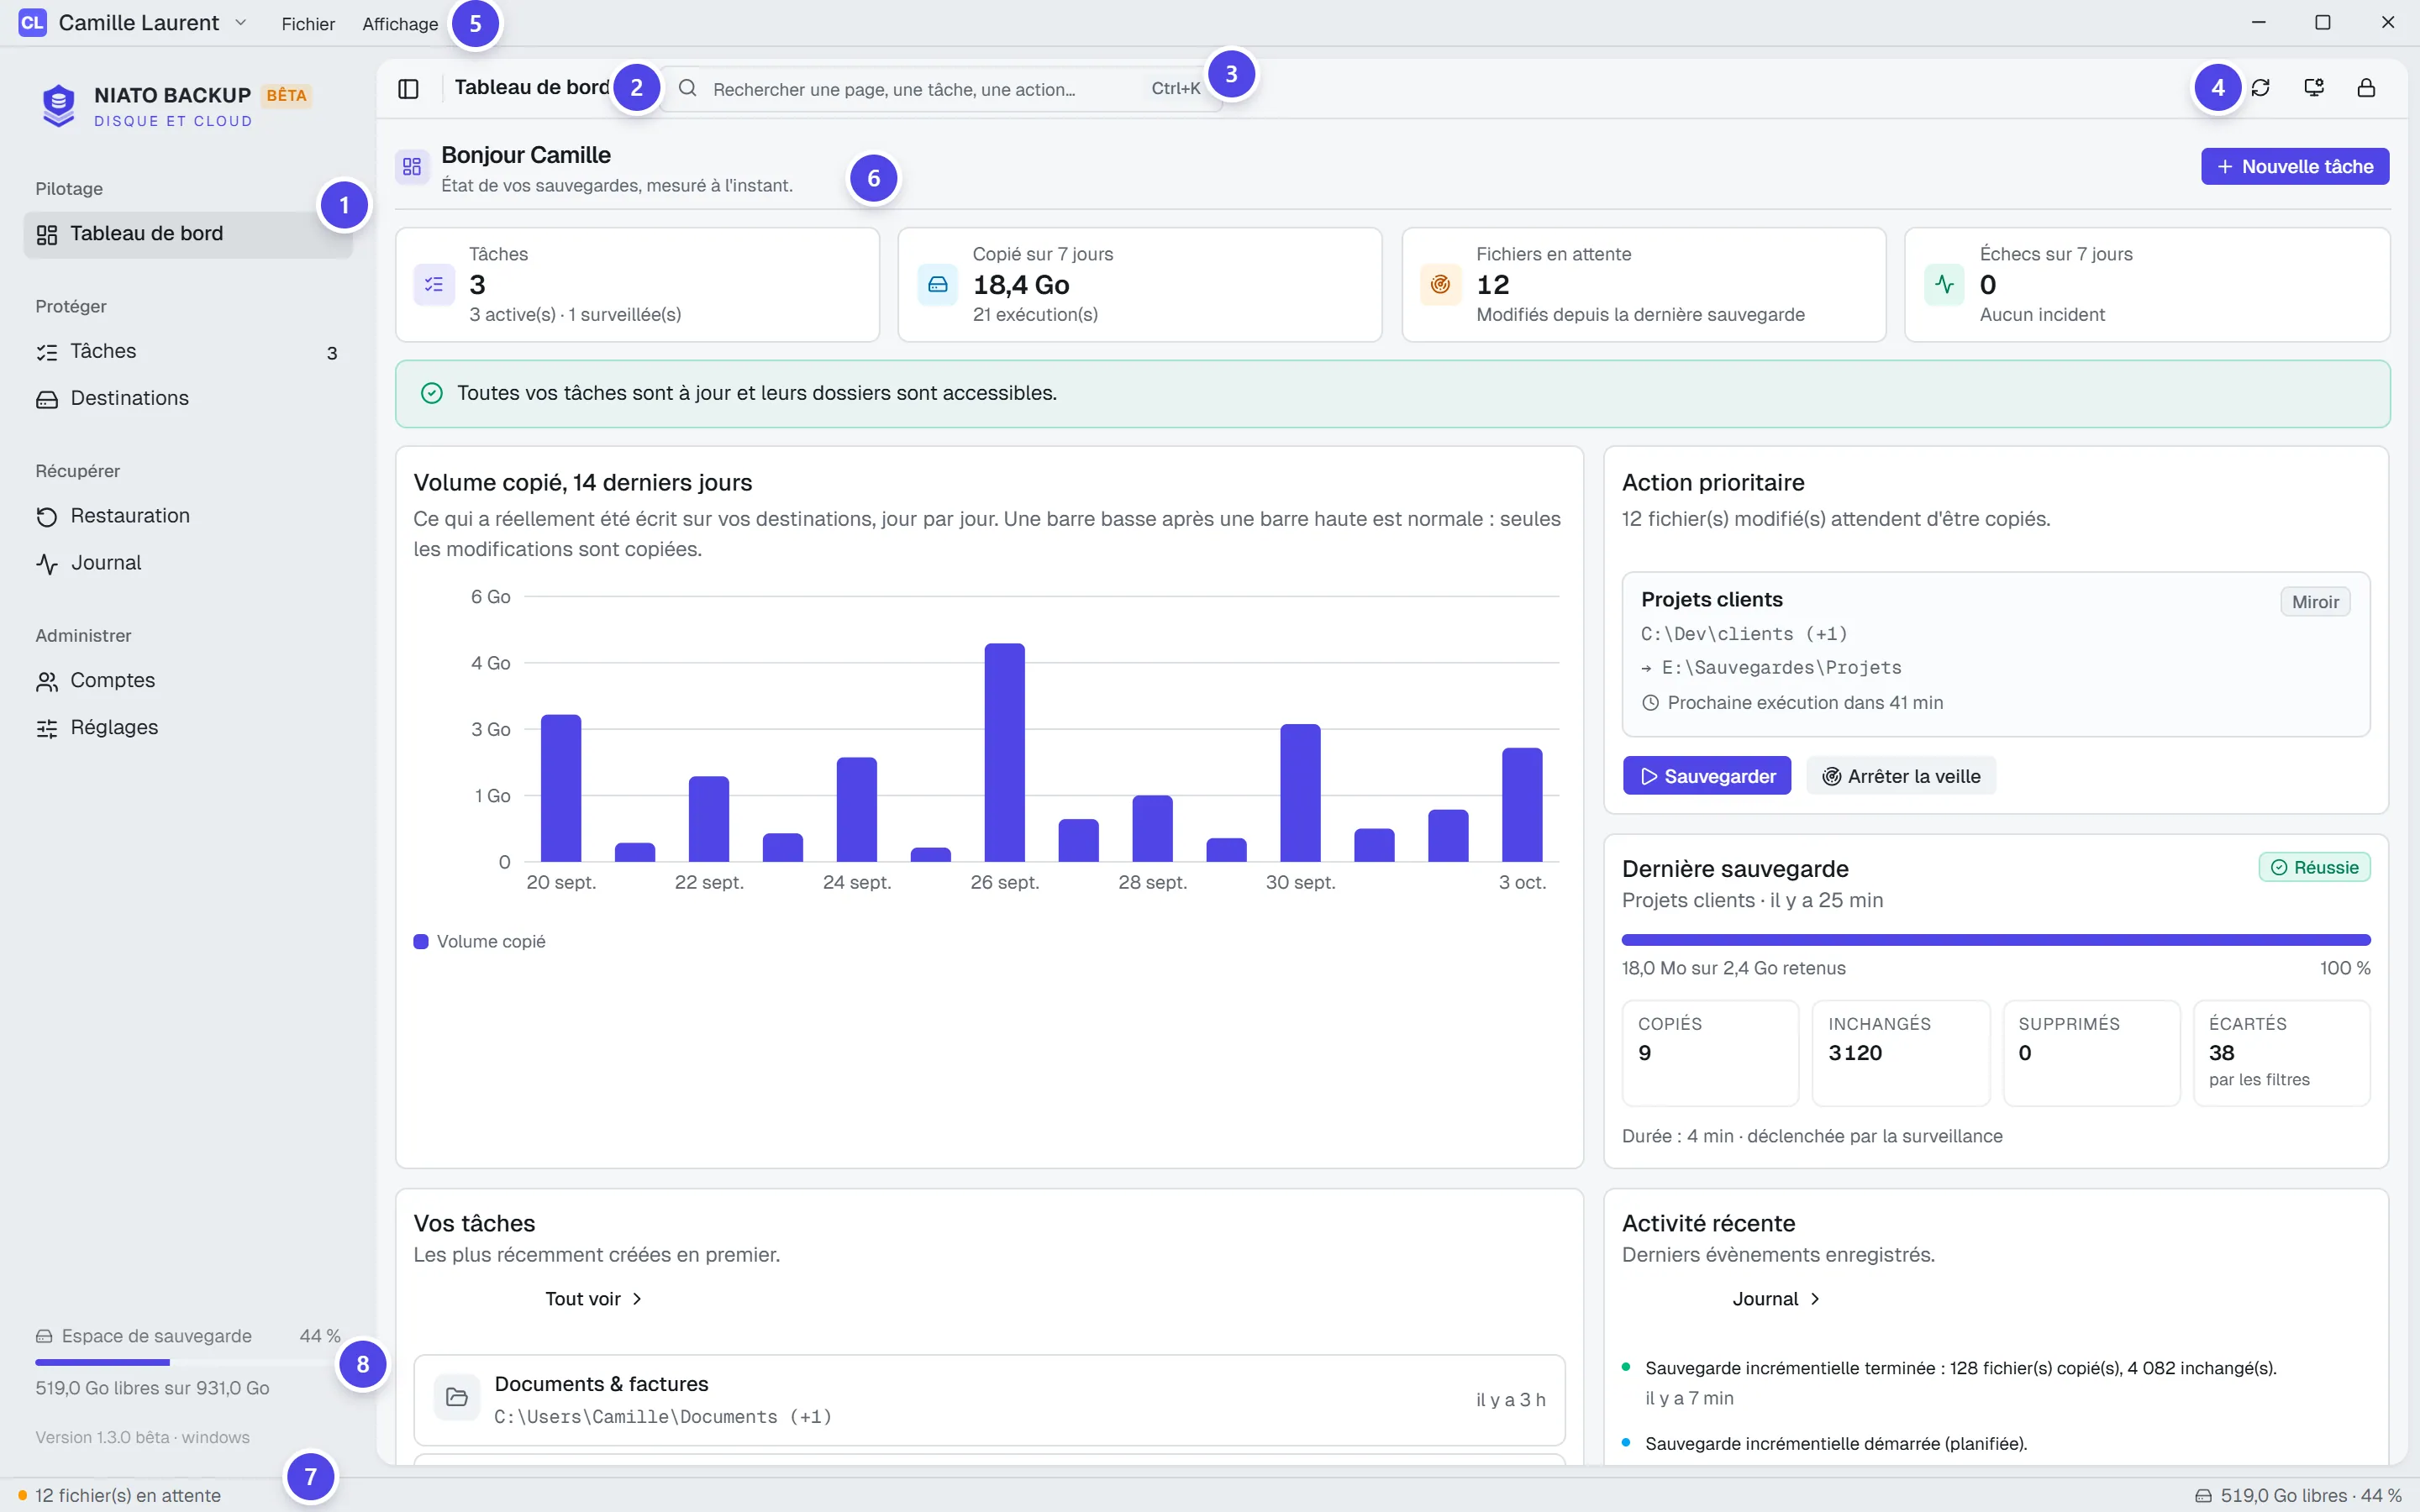Click the disk icon in bottom status bar
The width and height of the screenshot is (2420, 1512).
pos(2203,1496)
